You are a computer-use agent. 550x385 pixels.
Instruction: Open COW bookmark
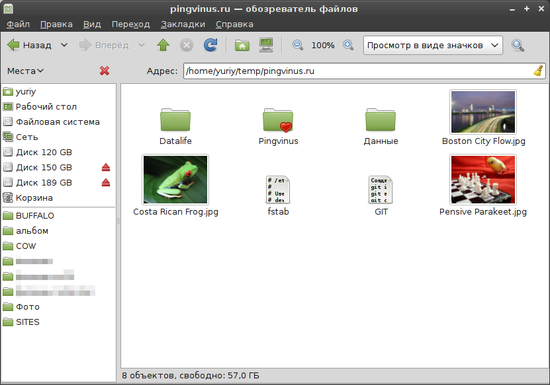[x=59, y=246]
